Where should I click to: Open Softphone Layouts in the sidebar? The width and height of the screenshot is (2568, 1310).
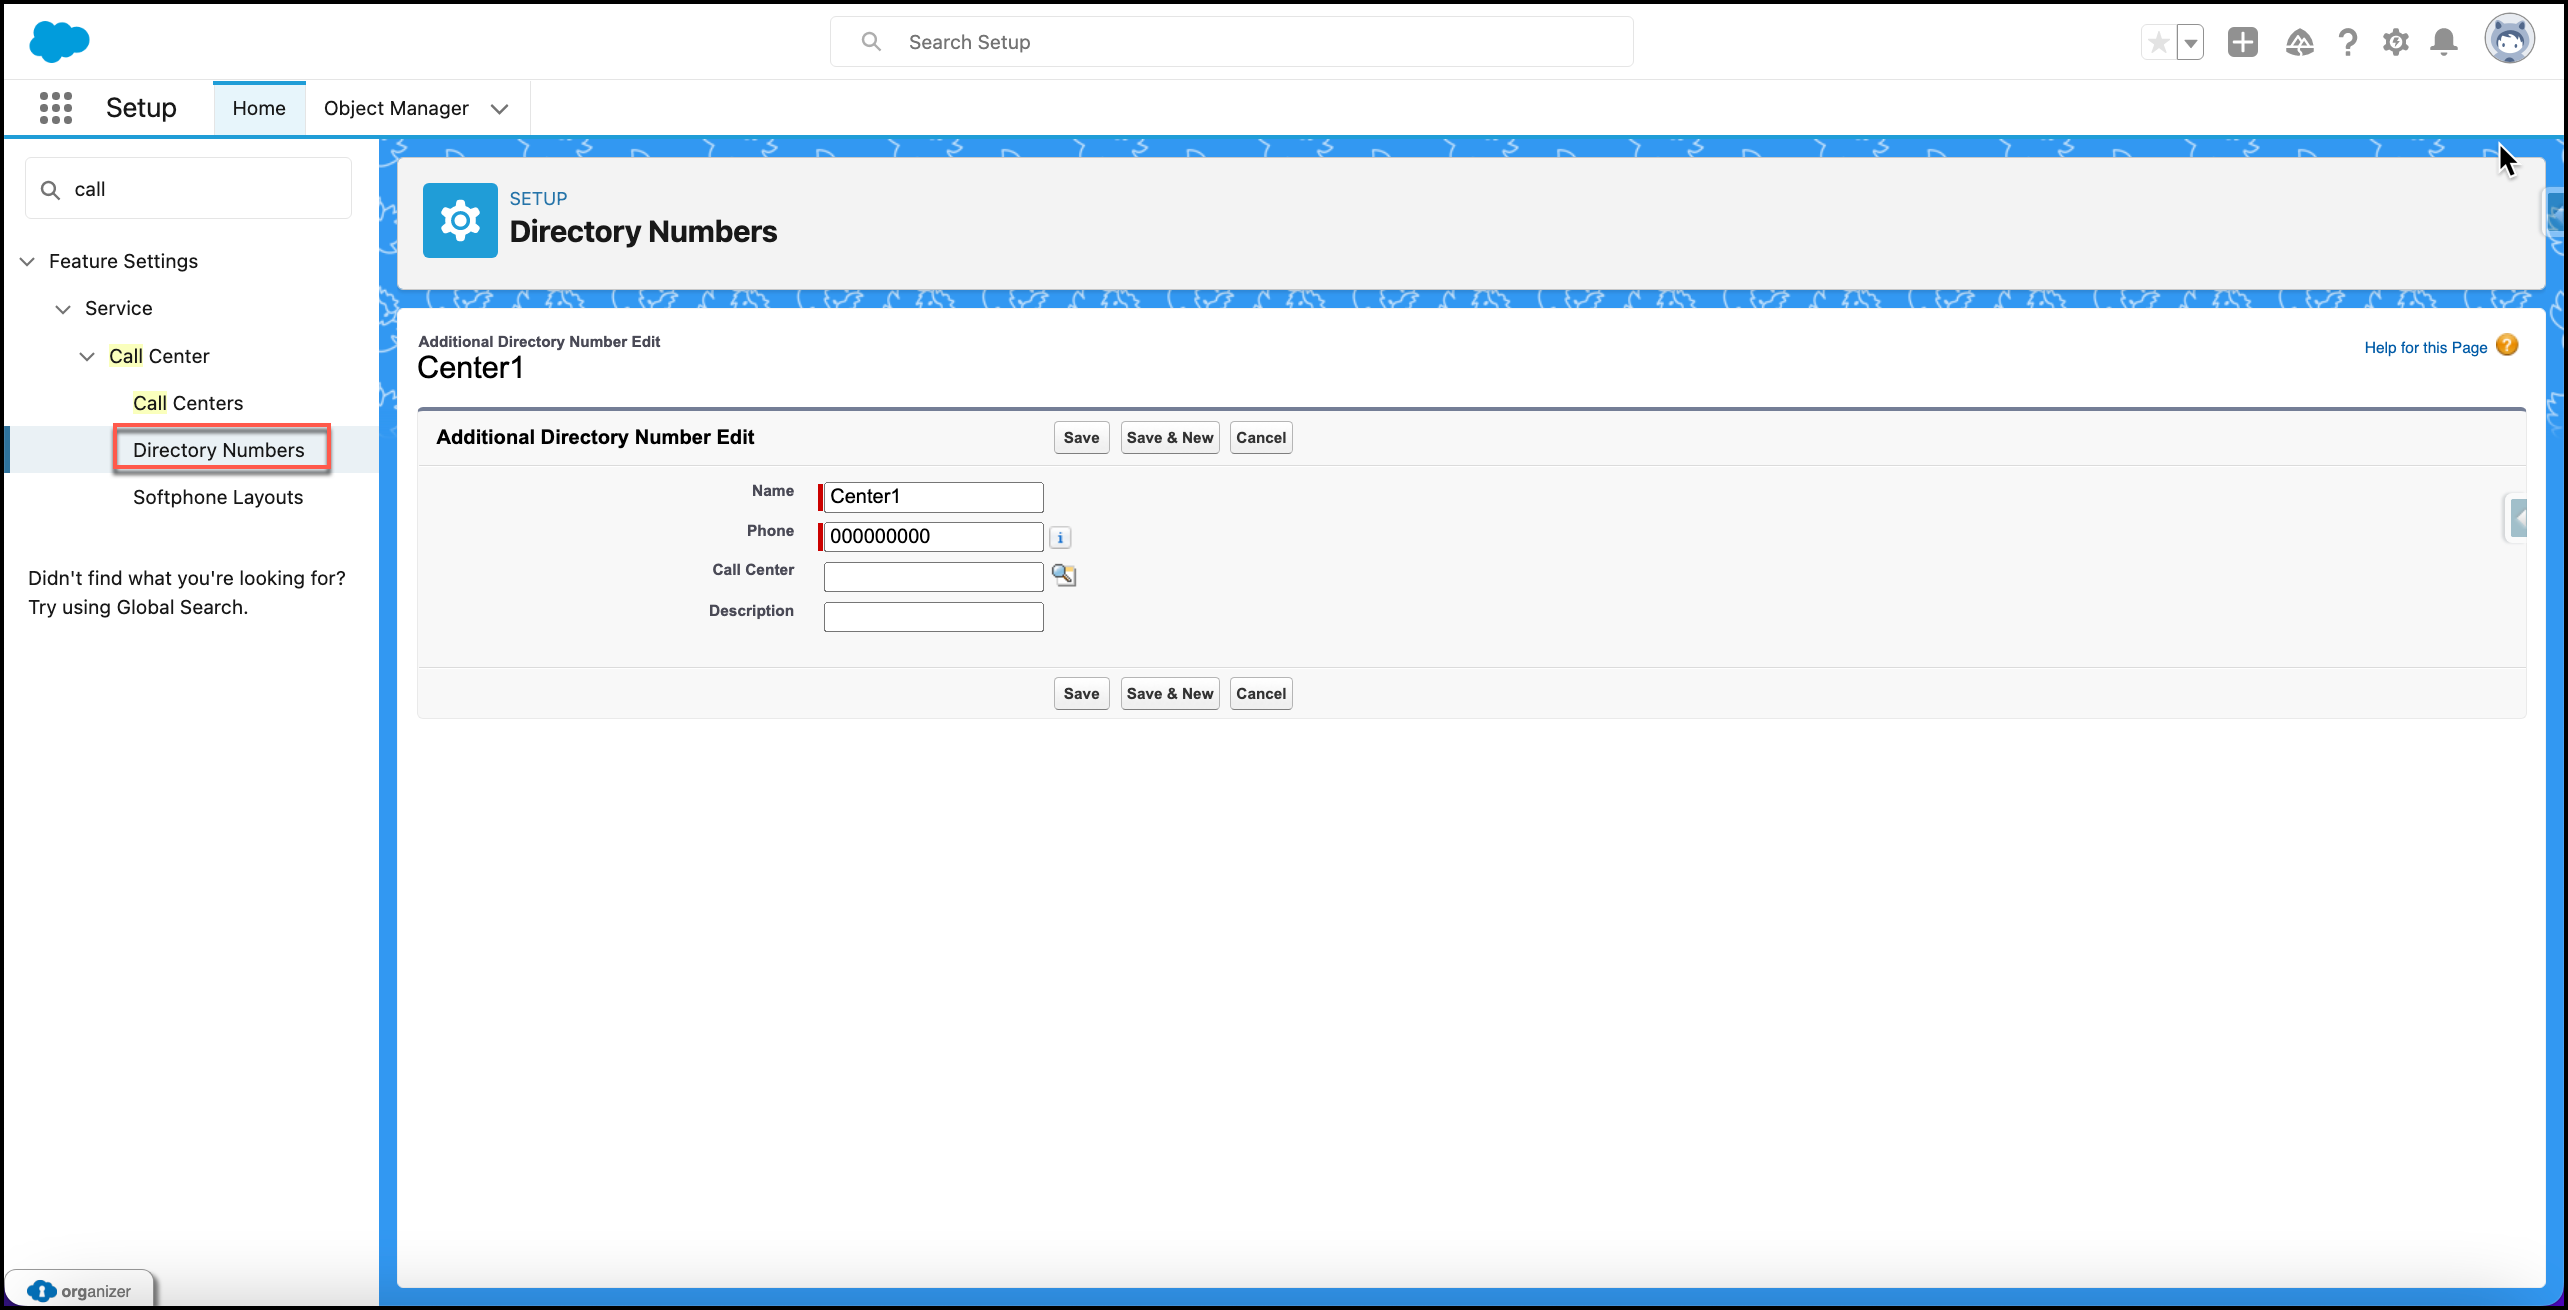point(218,497)
